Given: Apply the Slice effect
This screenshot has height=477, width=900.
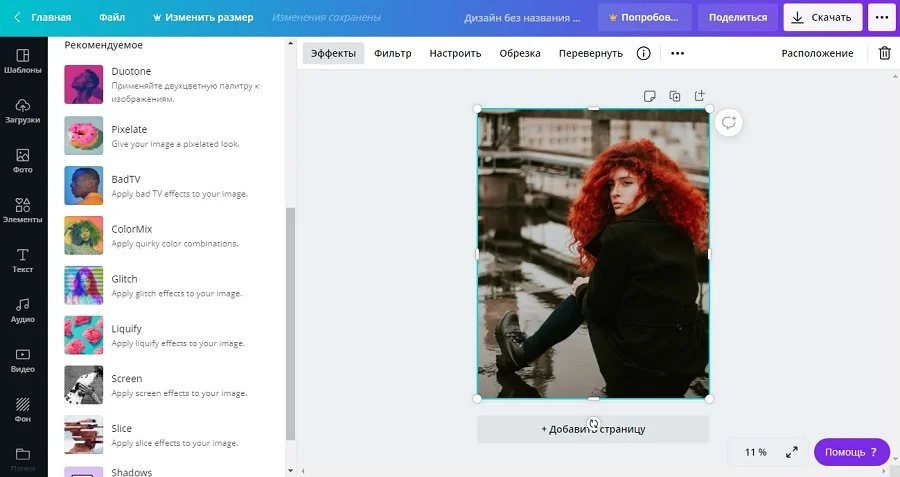Looking at the screenshot, I should 166,435.
